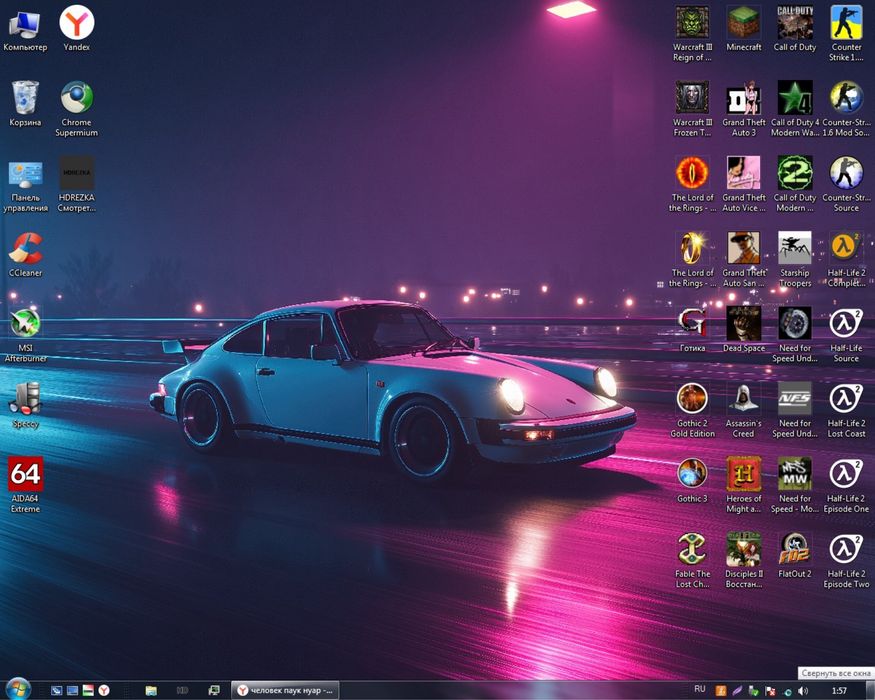The width and height of the screenshot is (875, 700).
Task: Launch the CCleaner desktop shortcut
Action: [25, 255]
